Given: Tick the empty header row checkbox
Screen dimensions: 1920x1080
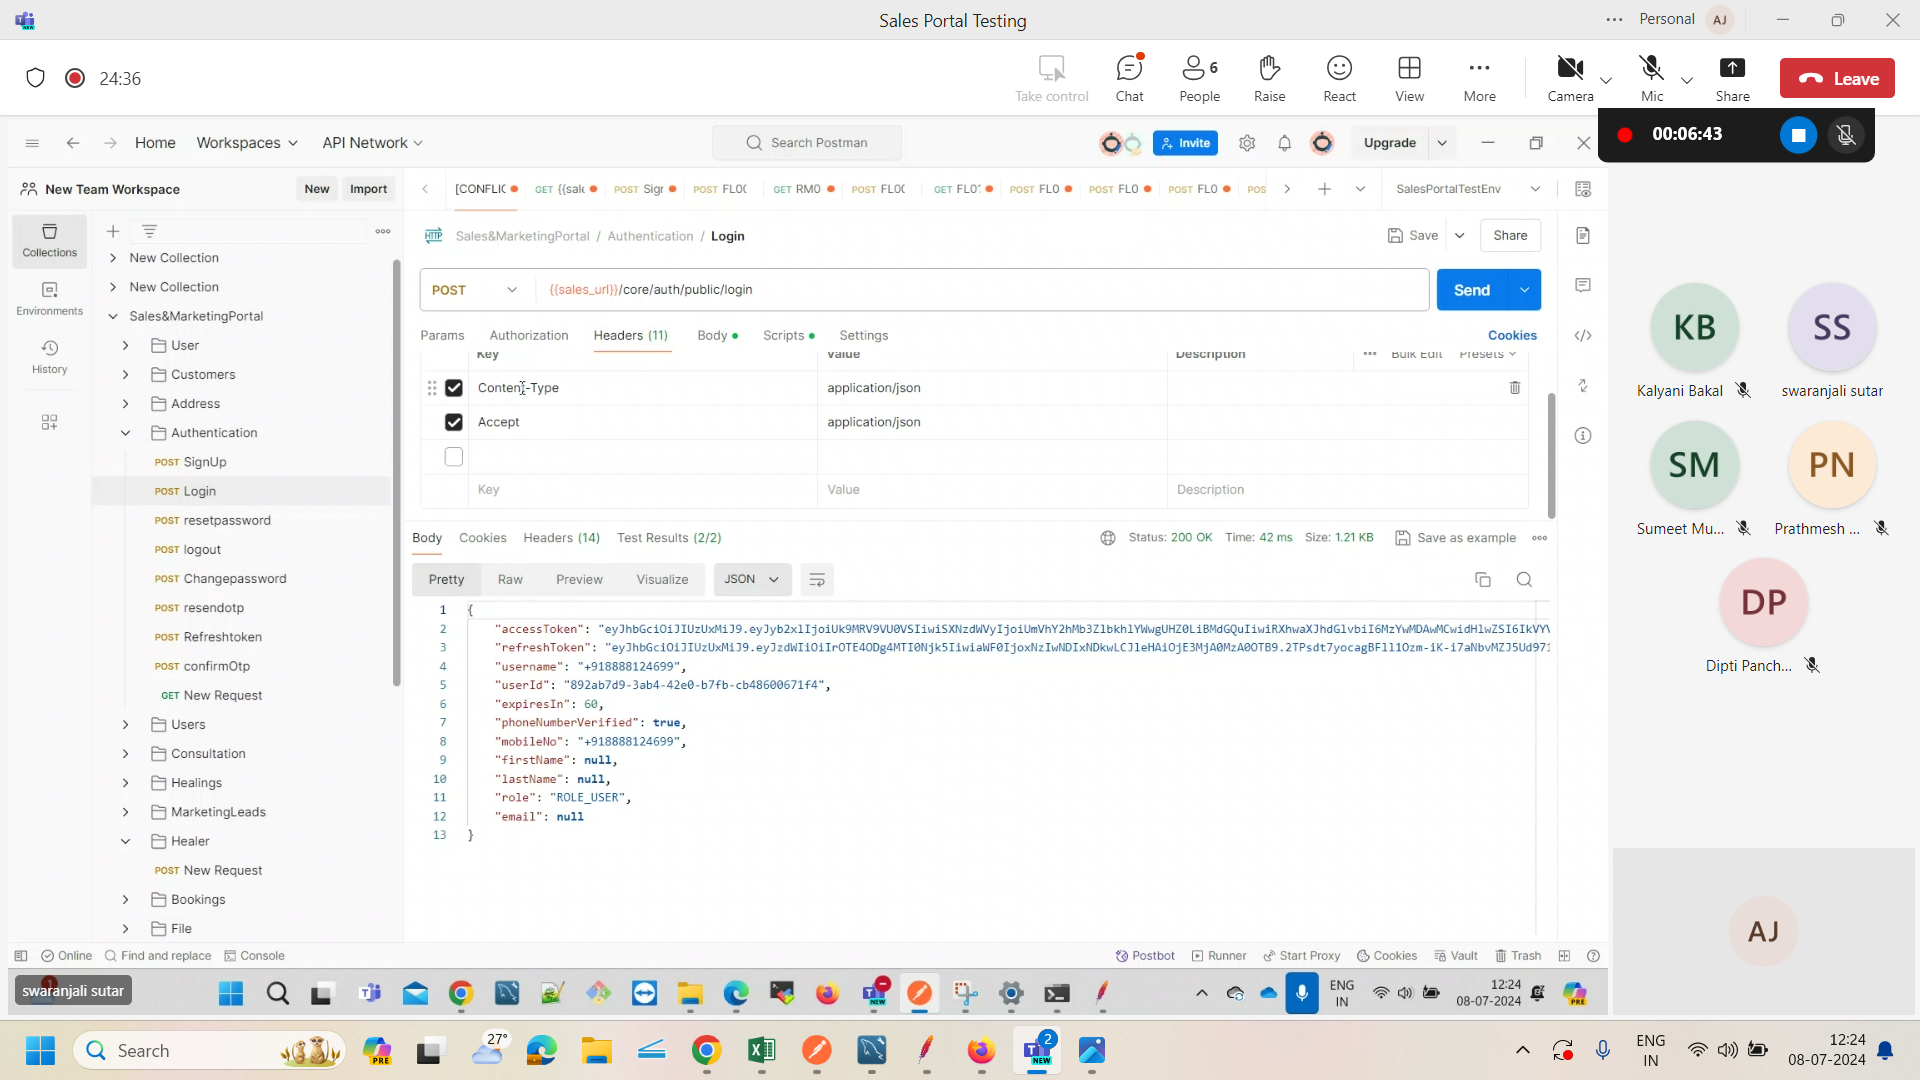Looking at the screenshot, I should 454,457.
